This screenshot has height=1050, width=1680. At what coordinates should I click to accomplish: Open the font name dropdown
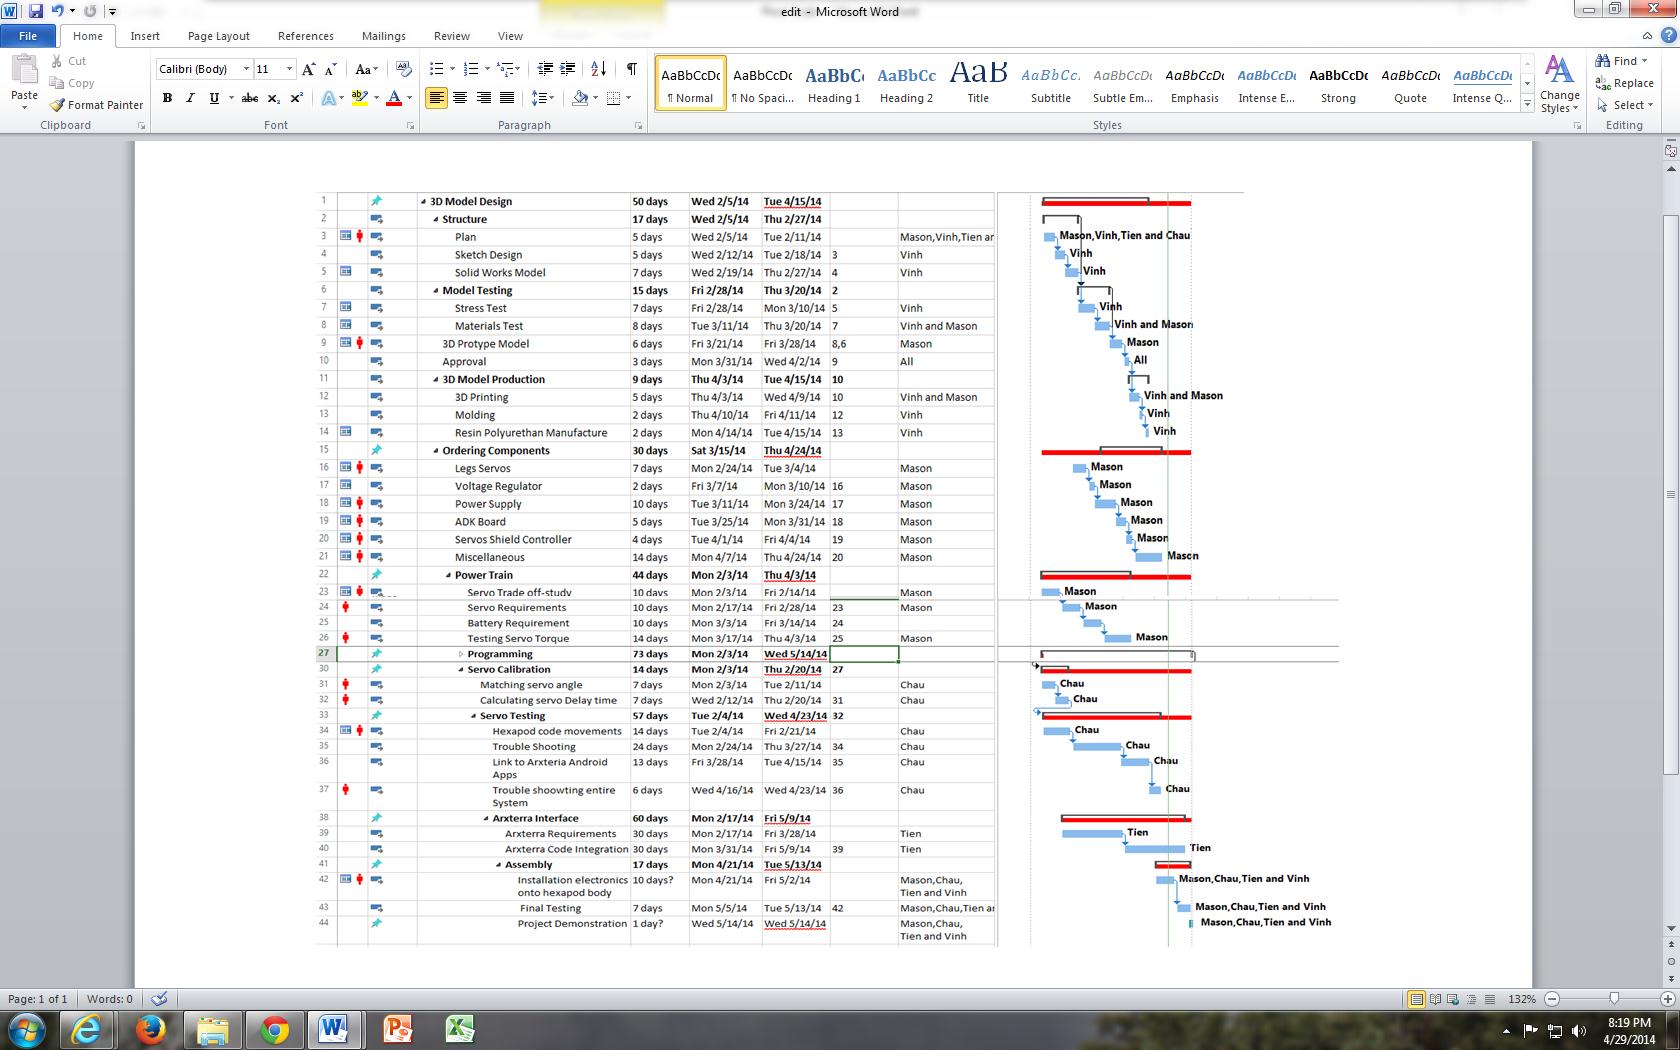[x=246, y=69]
